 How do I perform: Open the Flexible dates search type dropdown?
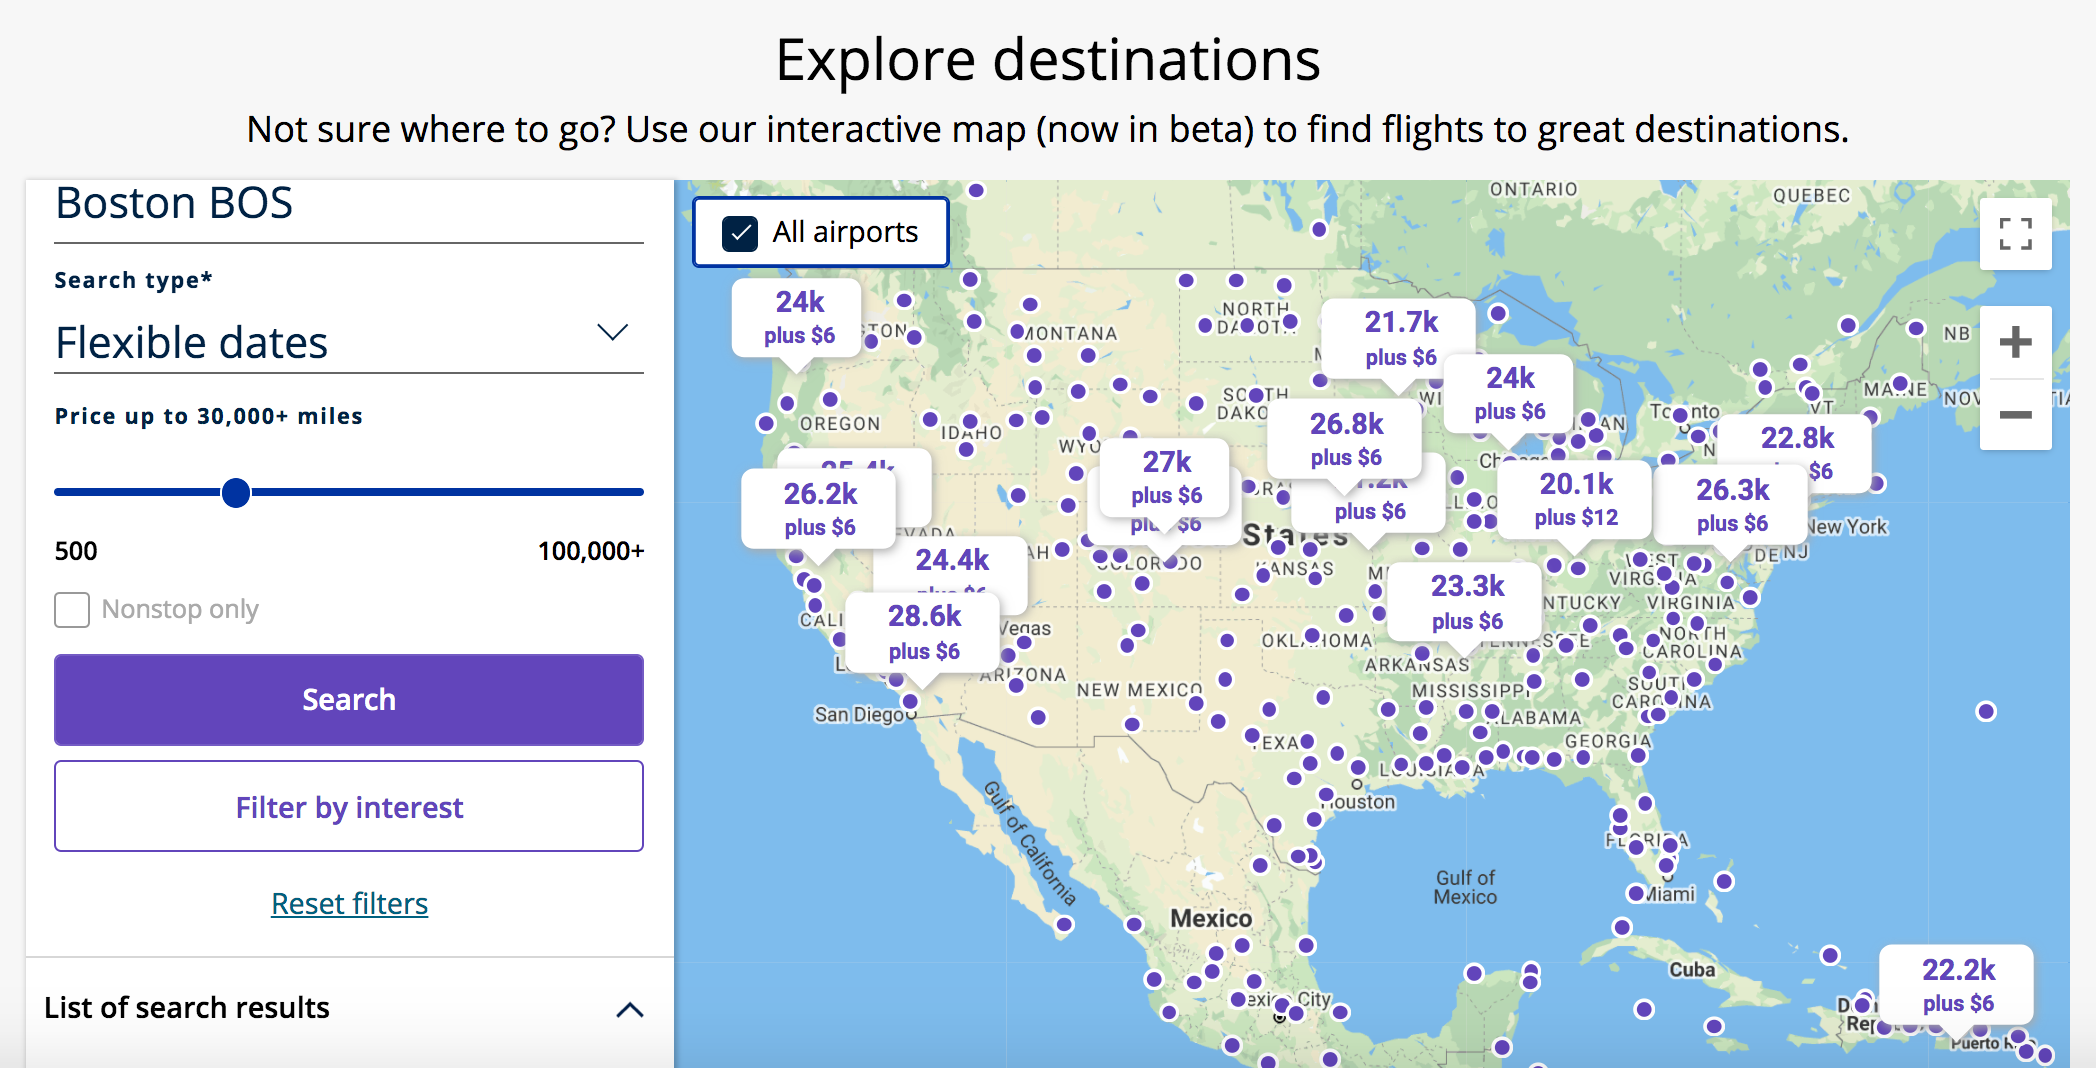coord(348,342)
